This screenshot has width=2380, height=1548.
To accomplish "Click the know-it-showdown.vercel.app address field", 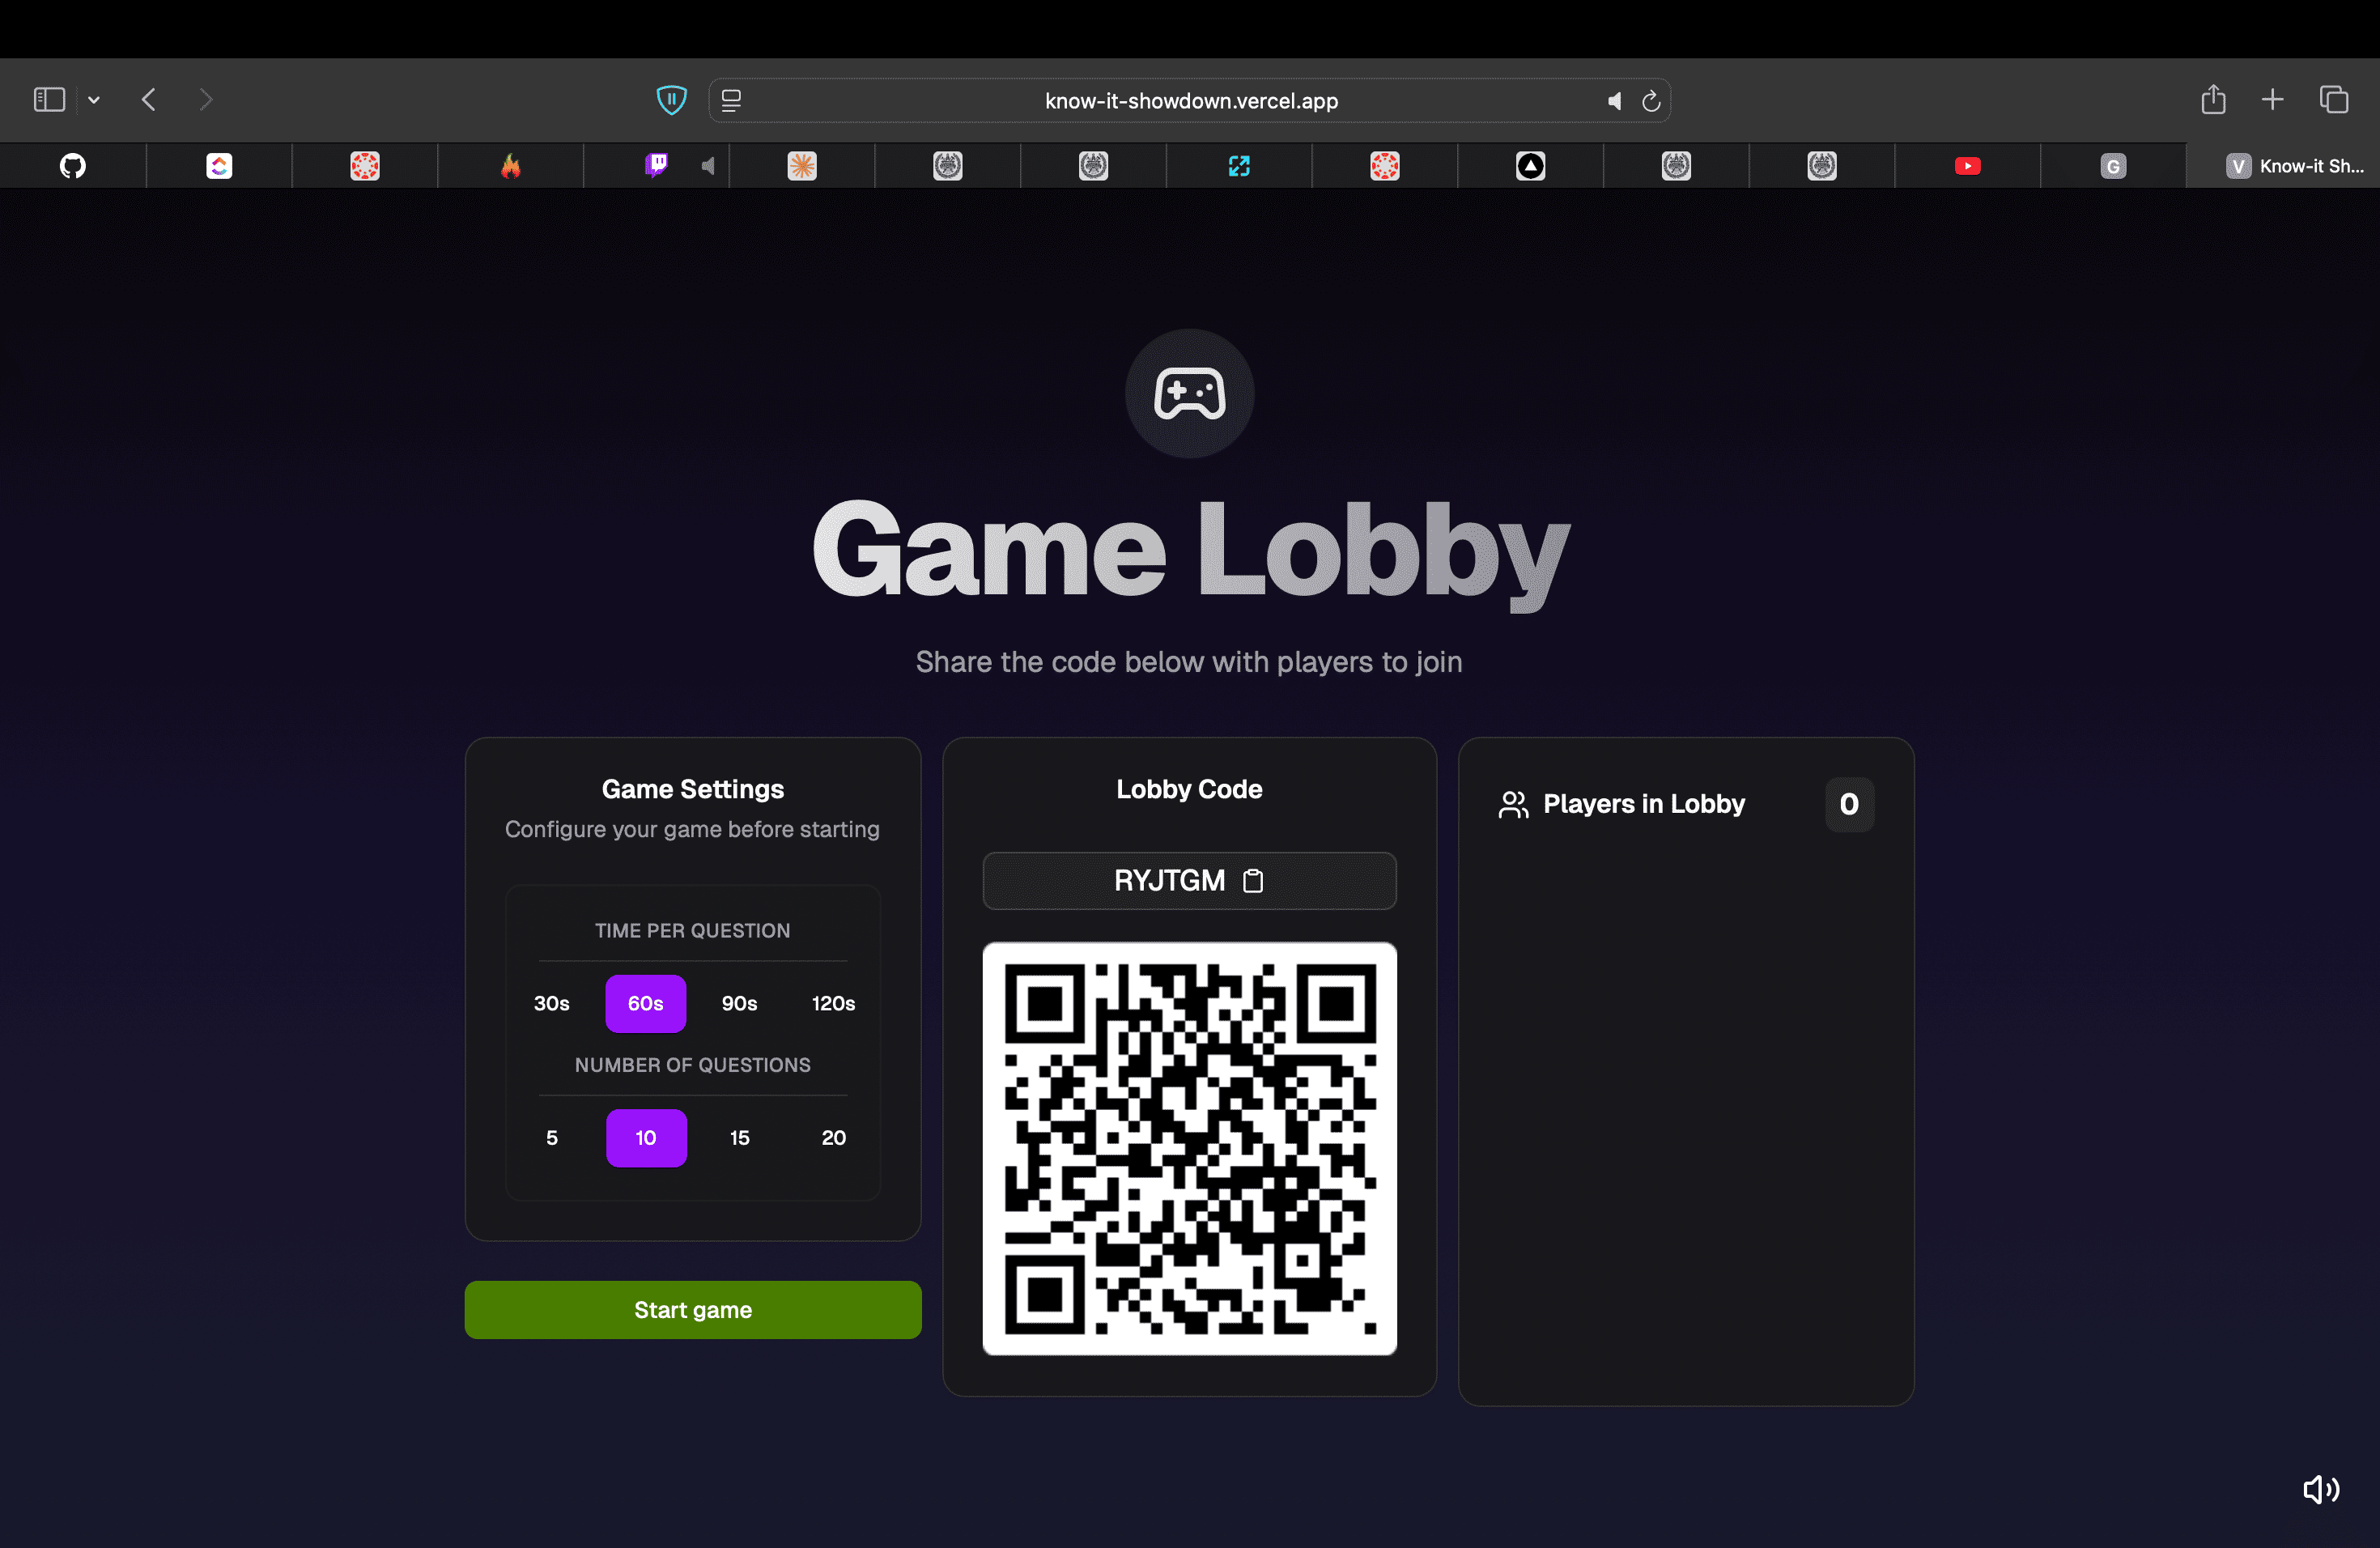I will point(1190,101).
